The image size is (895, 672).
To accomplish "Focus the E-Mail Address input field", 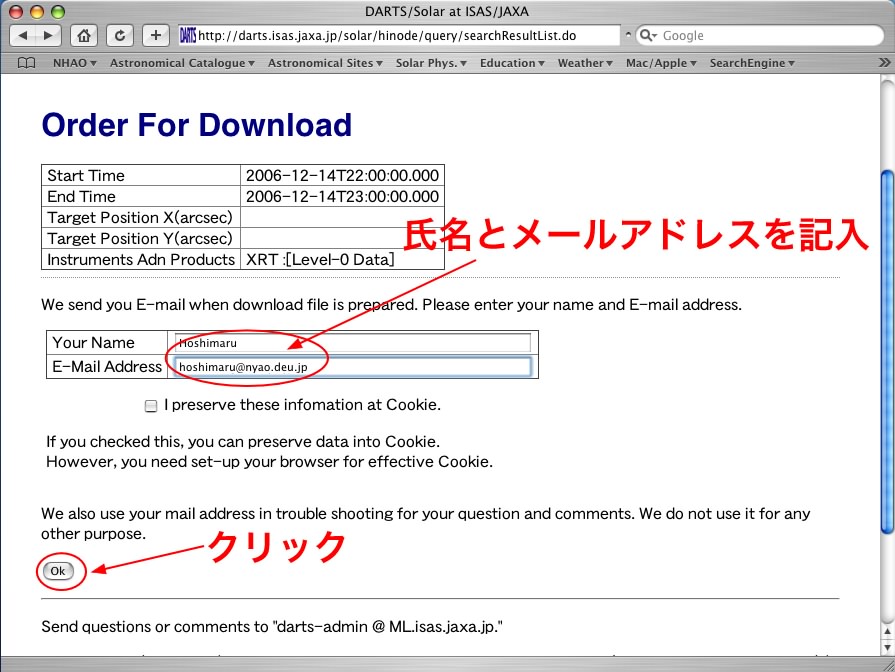I will click(x=352, y=367).
